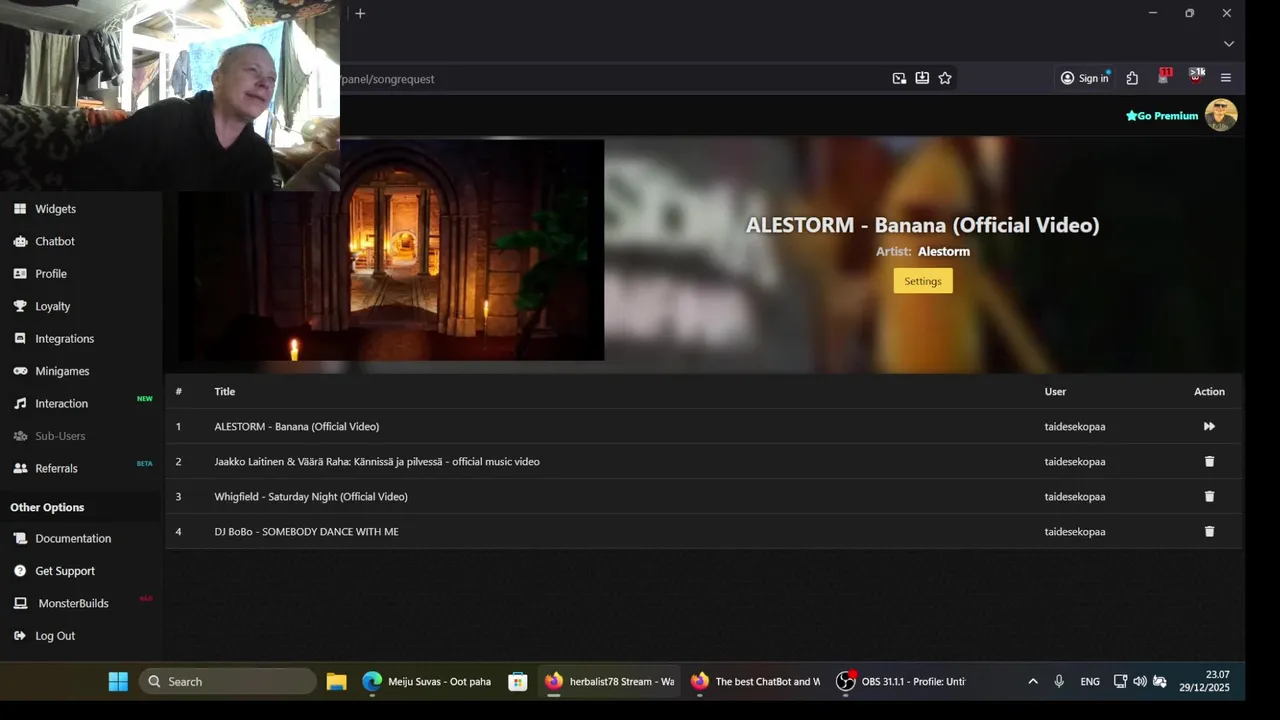Click the song request video player
Screen dimensions: 1280x720
[391, 250]
